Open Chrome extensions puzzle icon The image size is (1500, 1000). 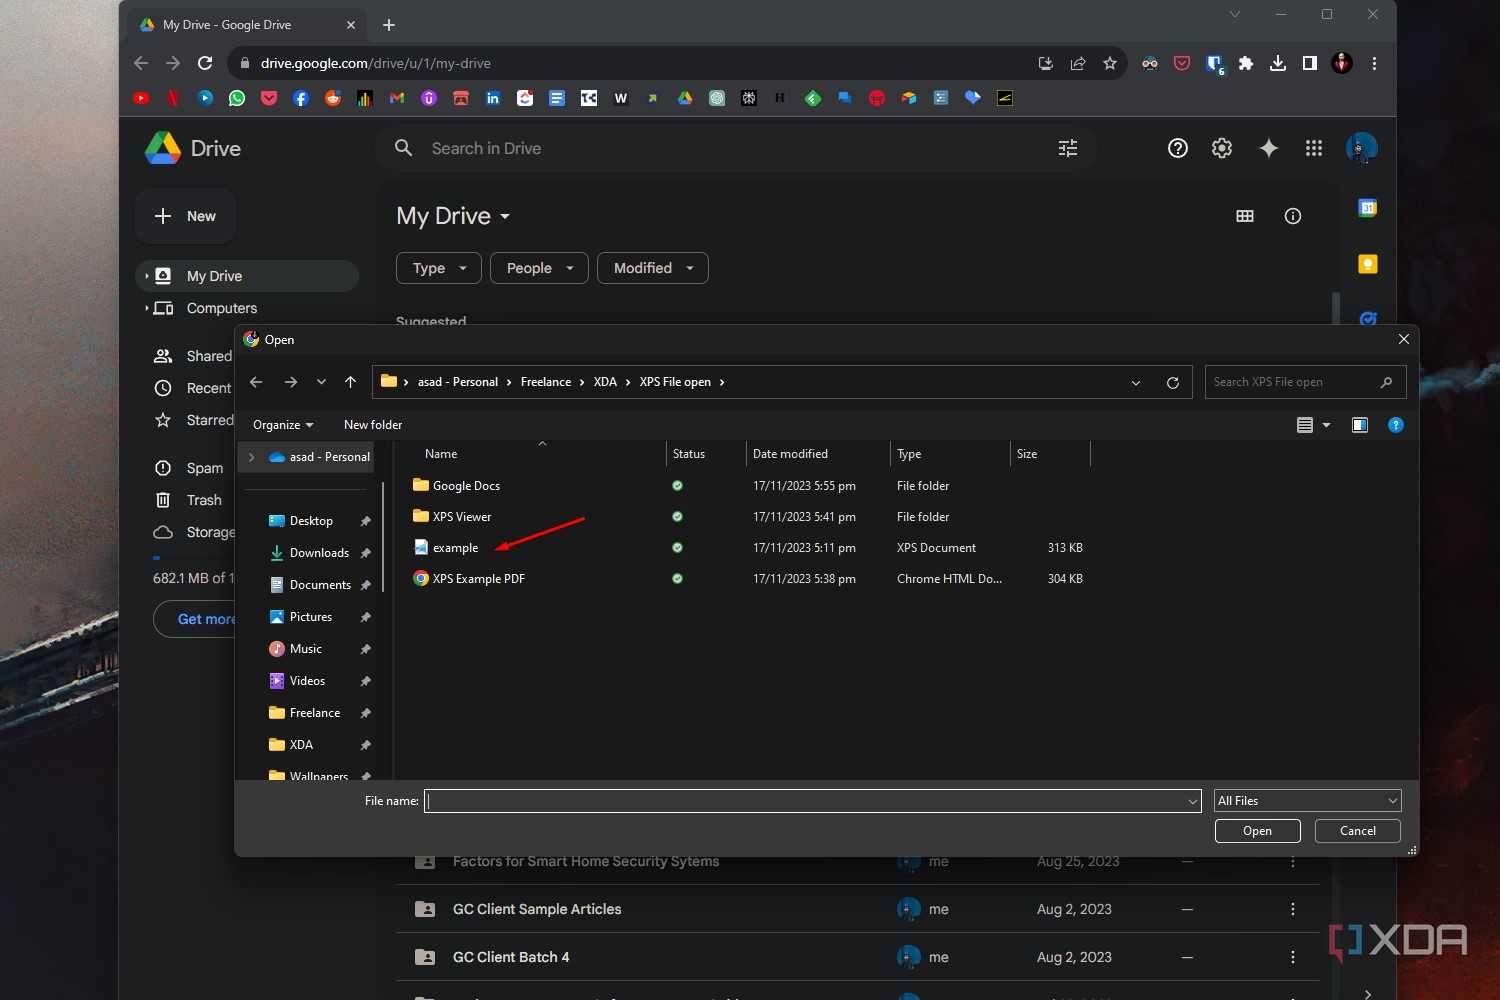1246,63
